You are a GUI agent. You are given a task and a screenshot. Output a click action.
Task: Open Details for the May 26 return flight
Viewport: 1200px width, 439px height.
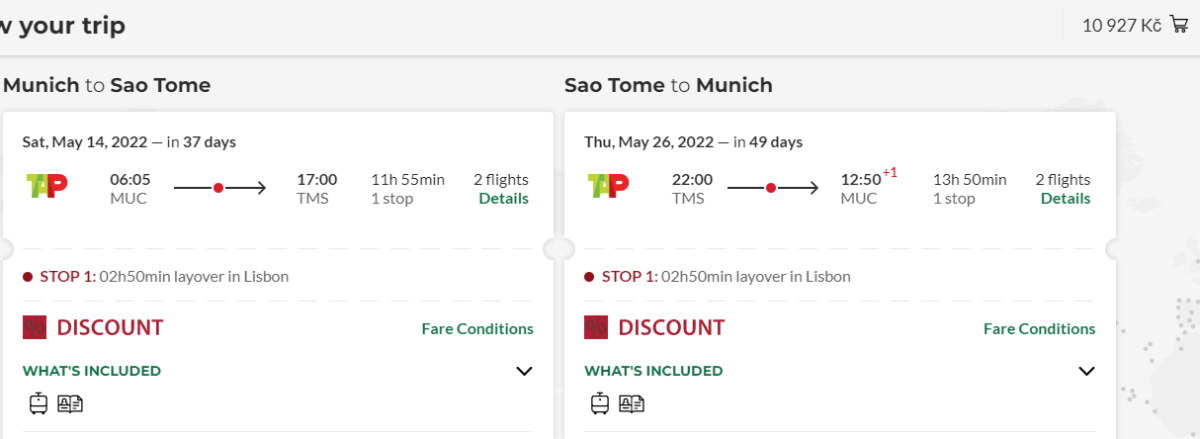[x=1065, y=199]
